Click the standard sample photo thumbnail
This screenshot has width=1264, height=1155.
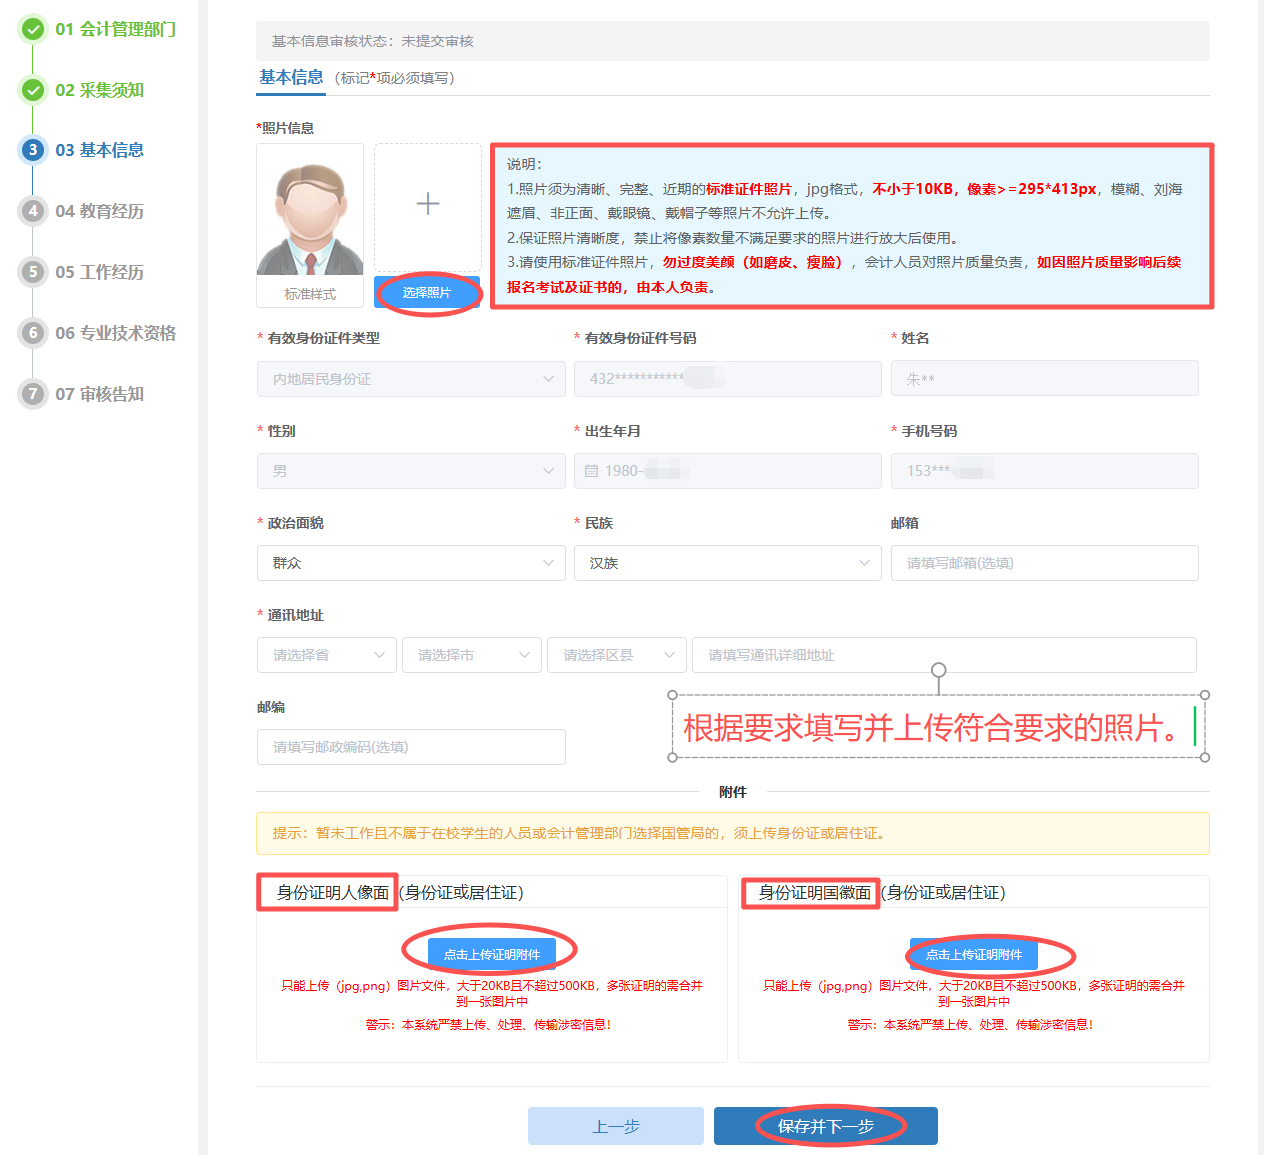pyautogui.click(x=310, y=212)
